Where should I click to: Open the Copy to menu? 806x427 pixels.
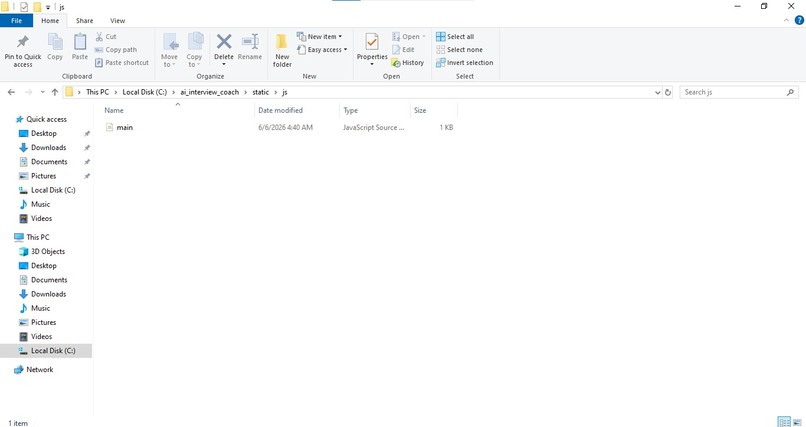pos(194,50)
